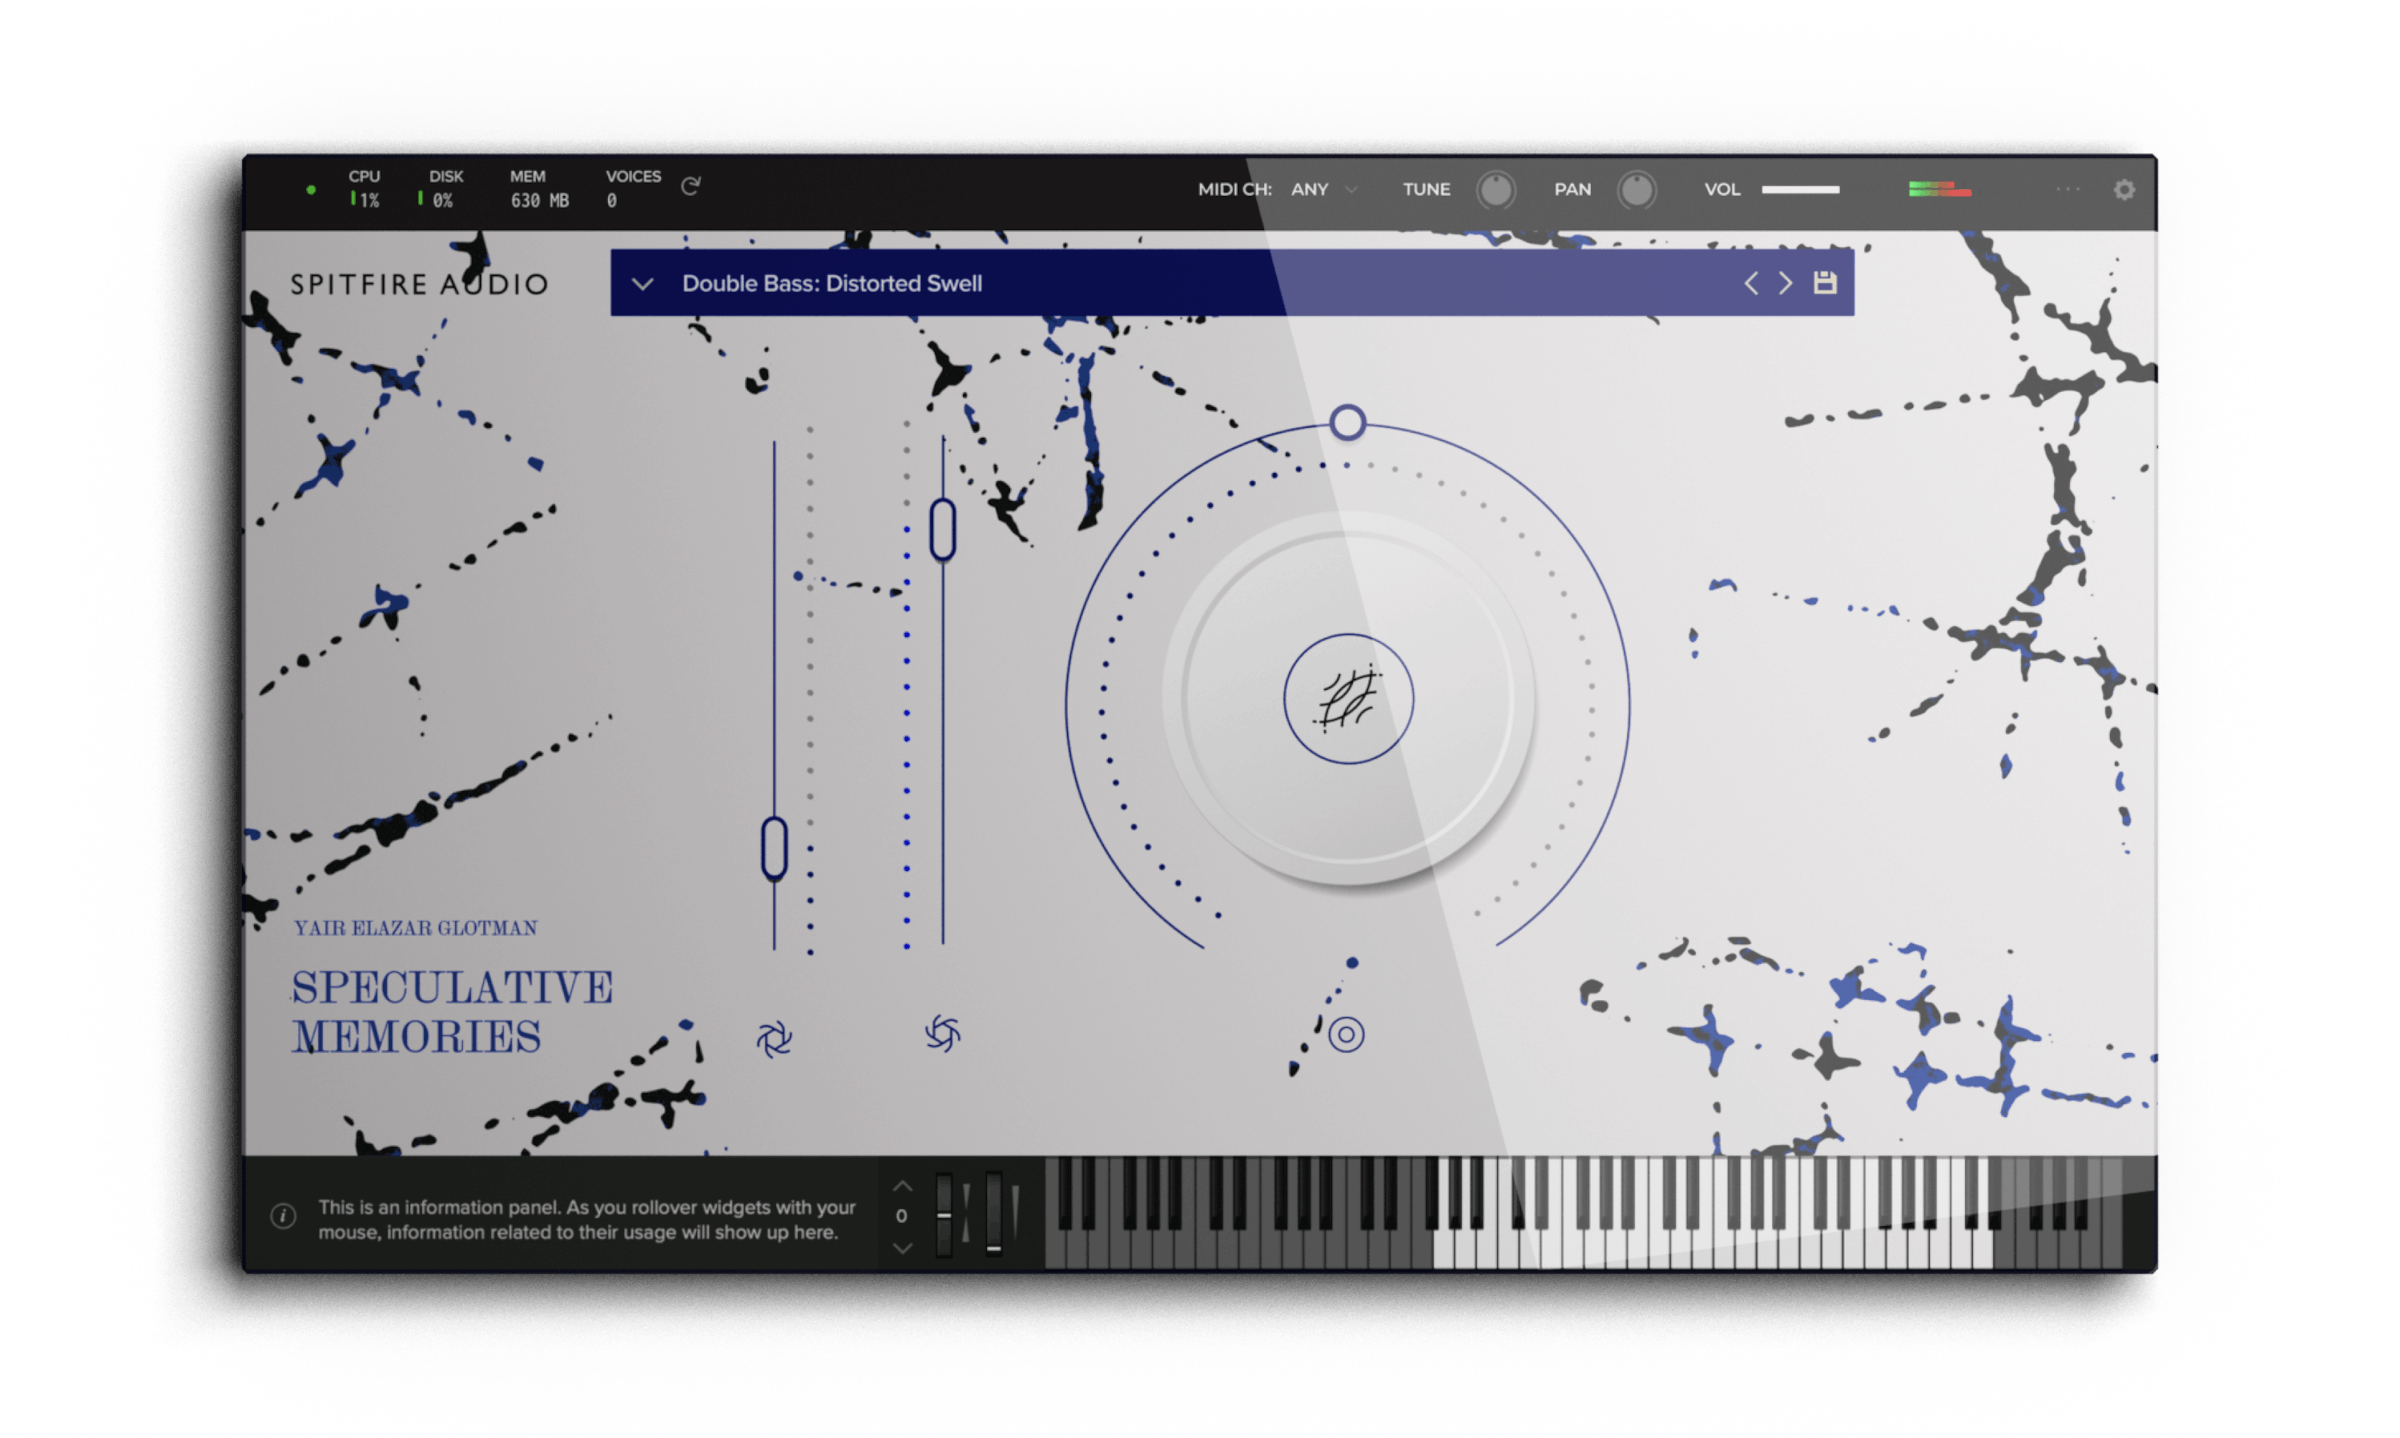
Task: Click the leftmost key of the on-screen keyboard
Action: click(1056, 1248)
